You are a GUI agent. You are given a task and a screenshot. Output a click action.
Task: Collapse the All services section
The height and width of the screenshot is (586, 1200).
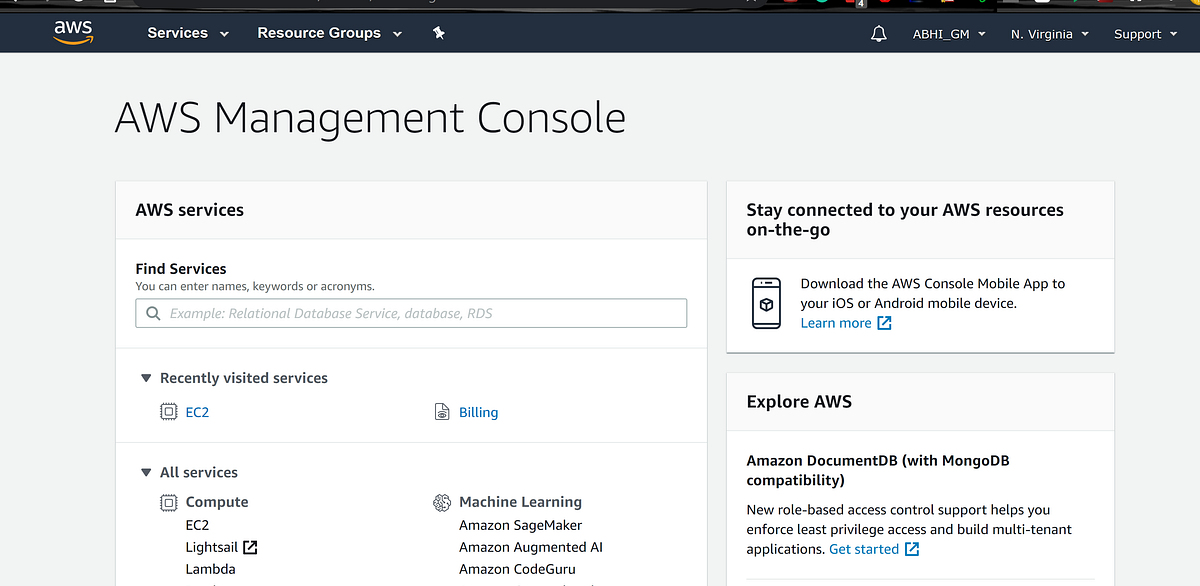tap(145, 472)
